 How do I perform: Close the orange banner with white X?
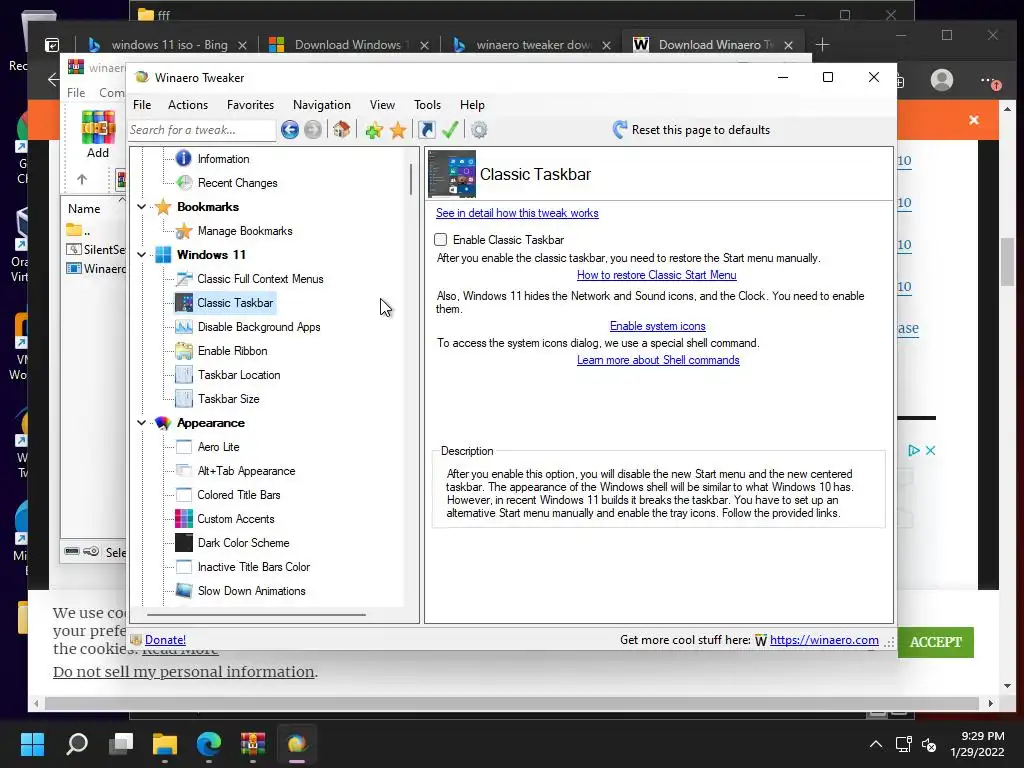pyautogui.click(x=974, y=120)
